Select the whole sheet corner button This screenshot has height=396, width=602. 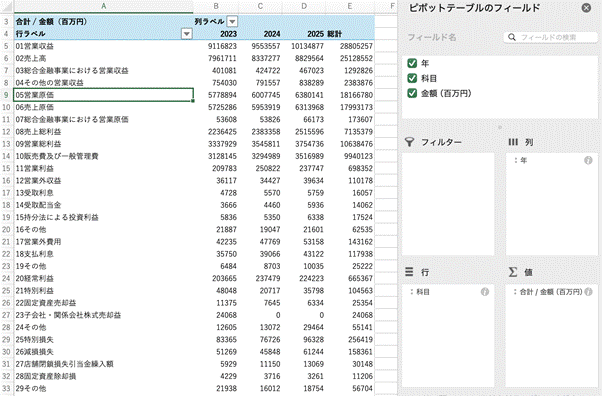coord(7,6)
